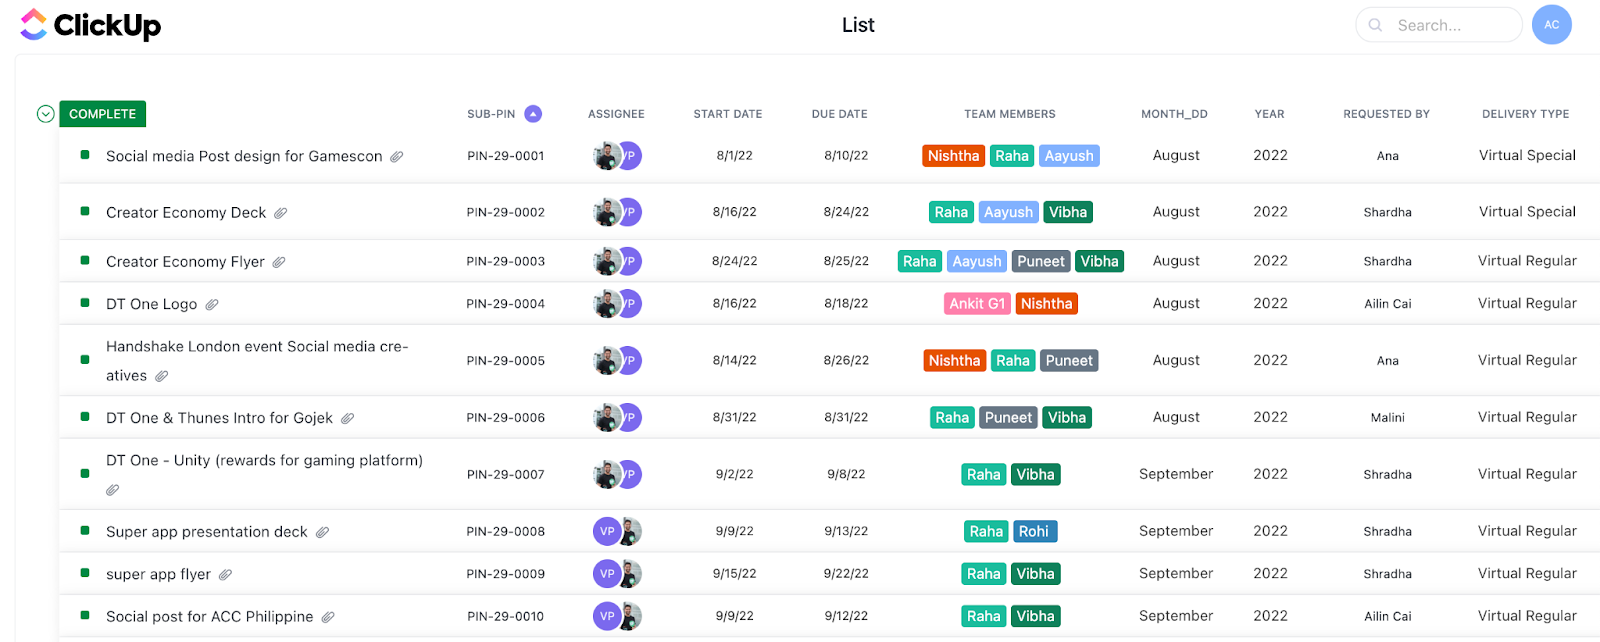Screen dimensions: 1600x642
Task: Click MONTH_DD column header
Action: click(x=1175, y=114)
